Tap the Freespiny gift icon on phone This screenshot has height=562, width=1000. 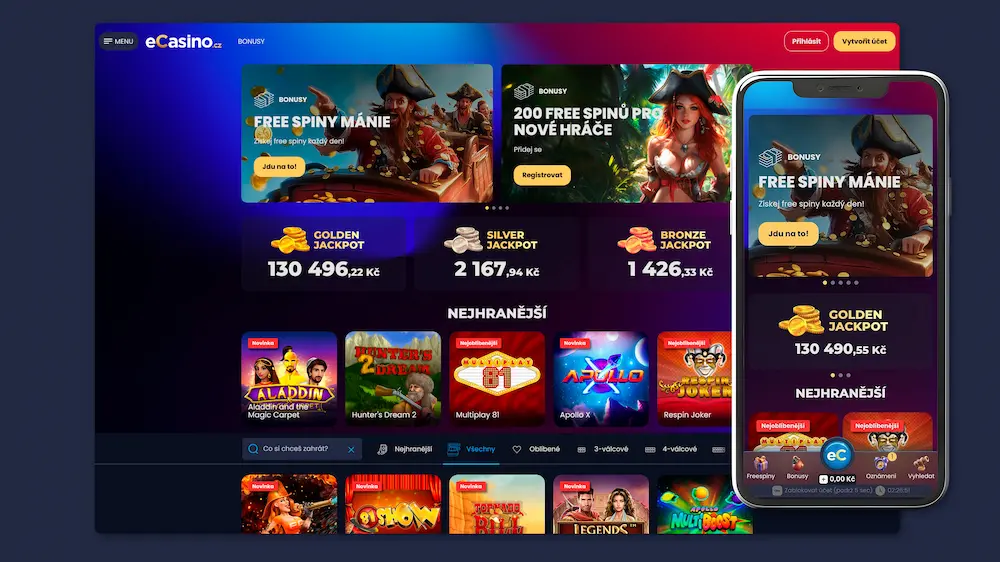760,467
